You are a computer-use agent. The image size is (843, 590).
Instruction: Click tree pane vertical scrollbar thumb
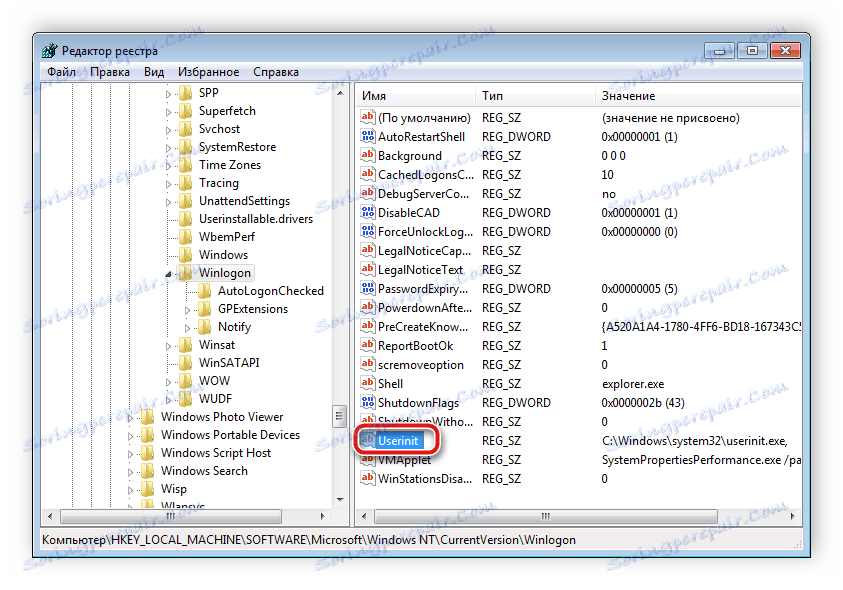[x=339, y=416]
